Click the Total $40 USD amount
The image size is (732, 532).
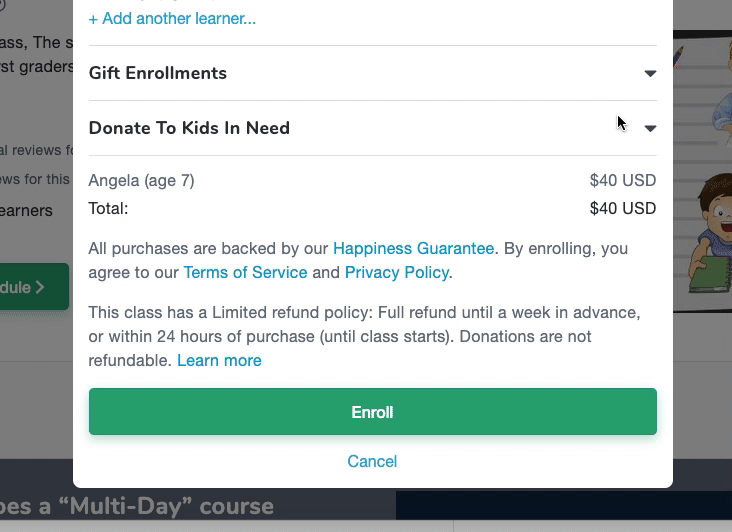(623, 208)
